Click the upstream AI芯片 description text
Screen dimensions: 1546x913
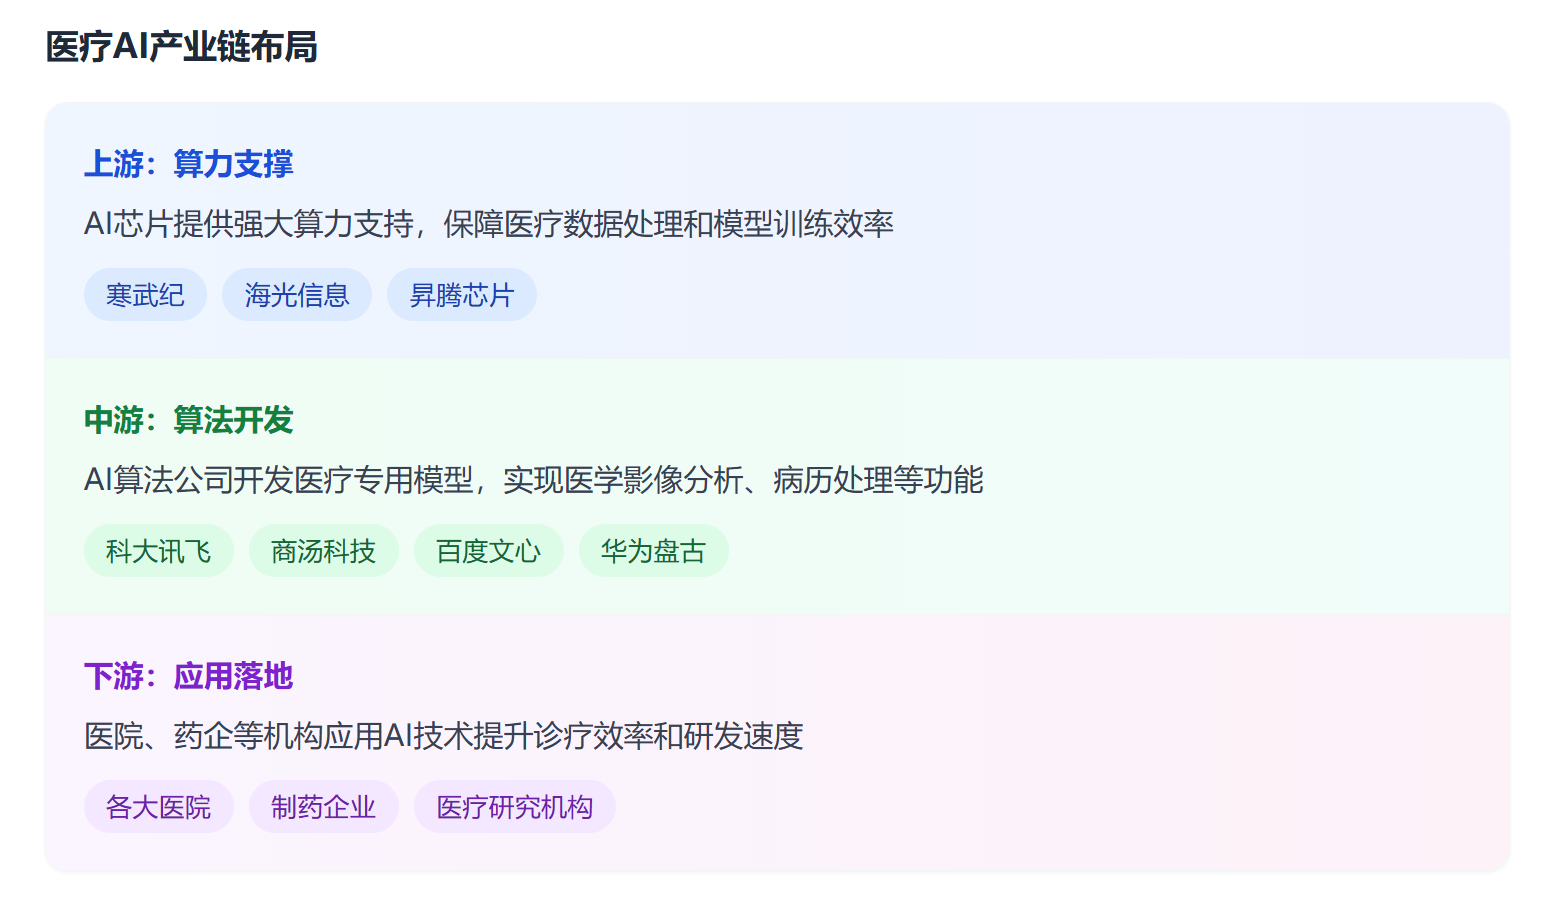point(488,224)
